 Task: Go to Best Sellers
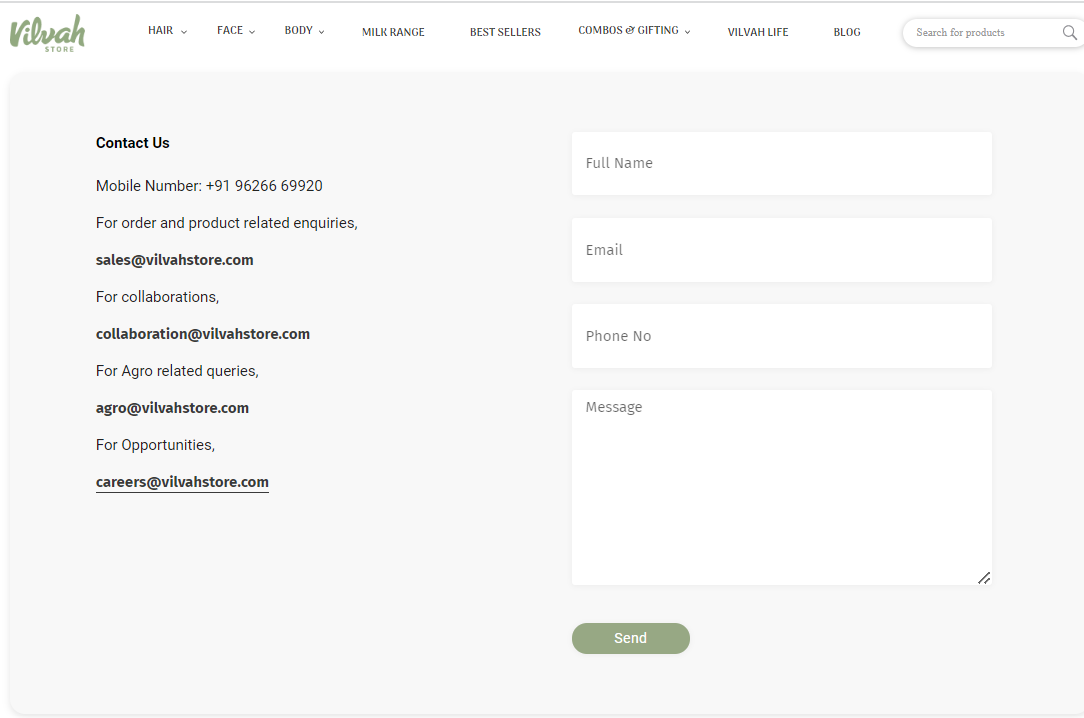point(505,32)
